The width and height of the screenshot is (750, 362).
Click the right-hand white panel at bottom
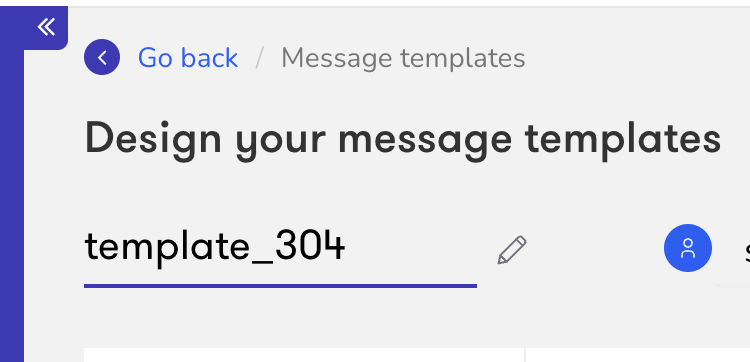(x=638, y=355)
